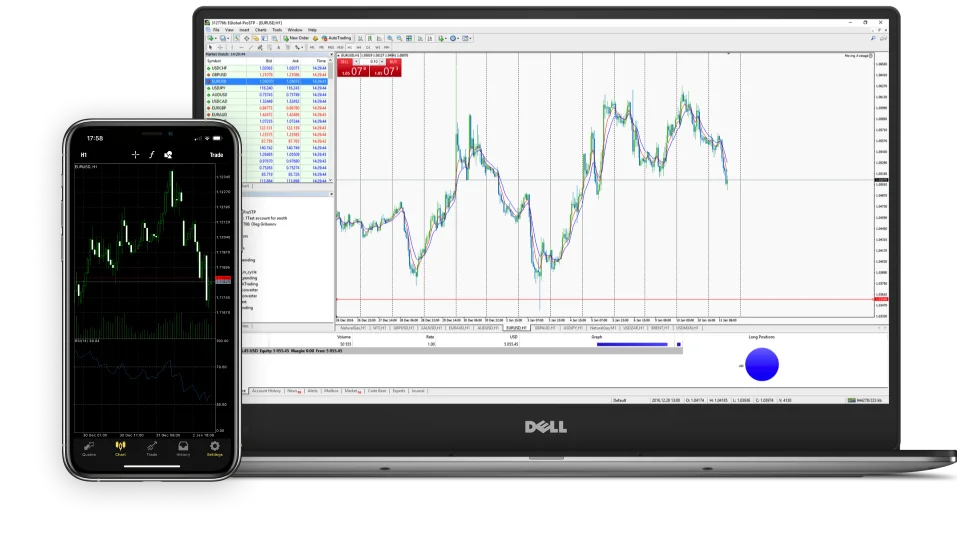Select the cursor arrow tool
Image resolution: width=957 pixels, height=546 pixels.
point(211,47)
